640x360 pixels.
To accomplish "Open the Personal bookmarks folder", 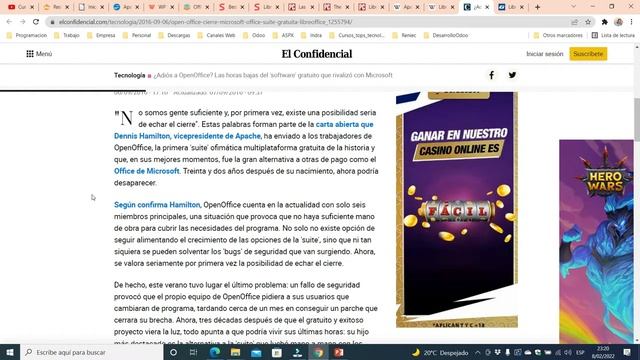I will pos(137,36).
